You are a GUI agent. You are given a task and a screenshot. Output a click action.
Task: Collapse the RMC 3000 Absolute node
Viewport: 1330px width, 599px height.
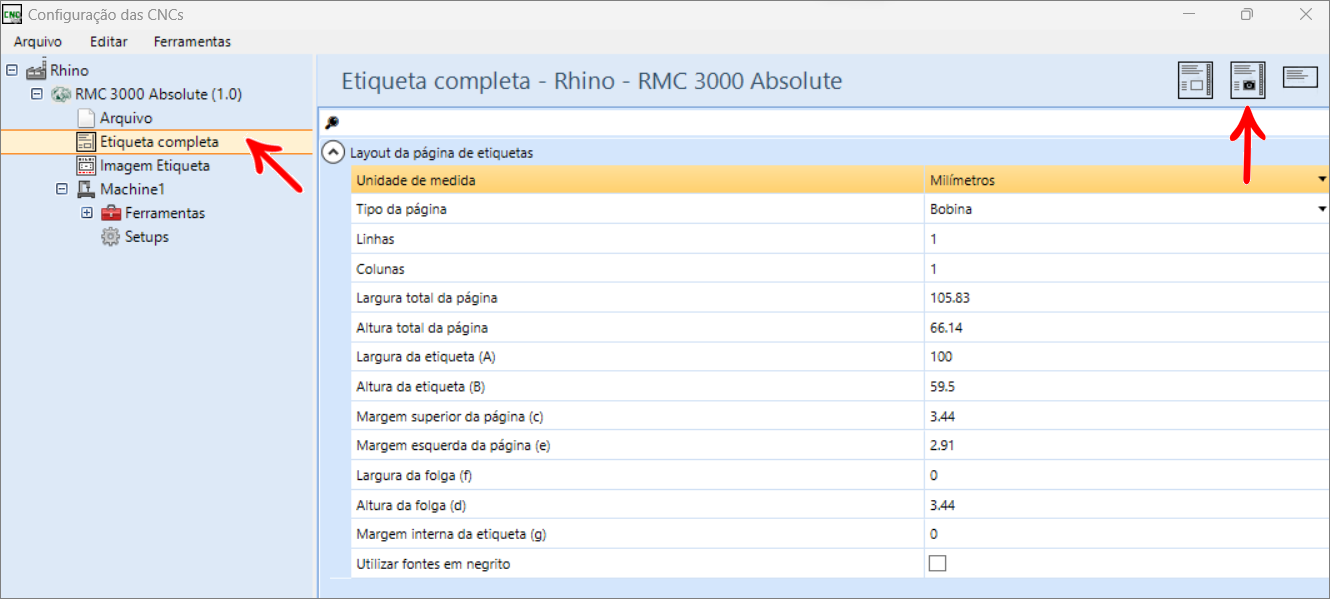36,94
